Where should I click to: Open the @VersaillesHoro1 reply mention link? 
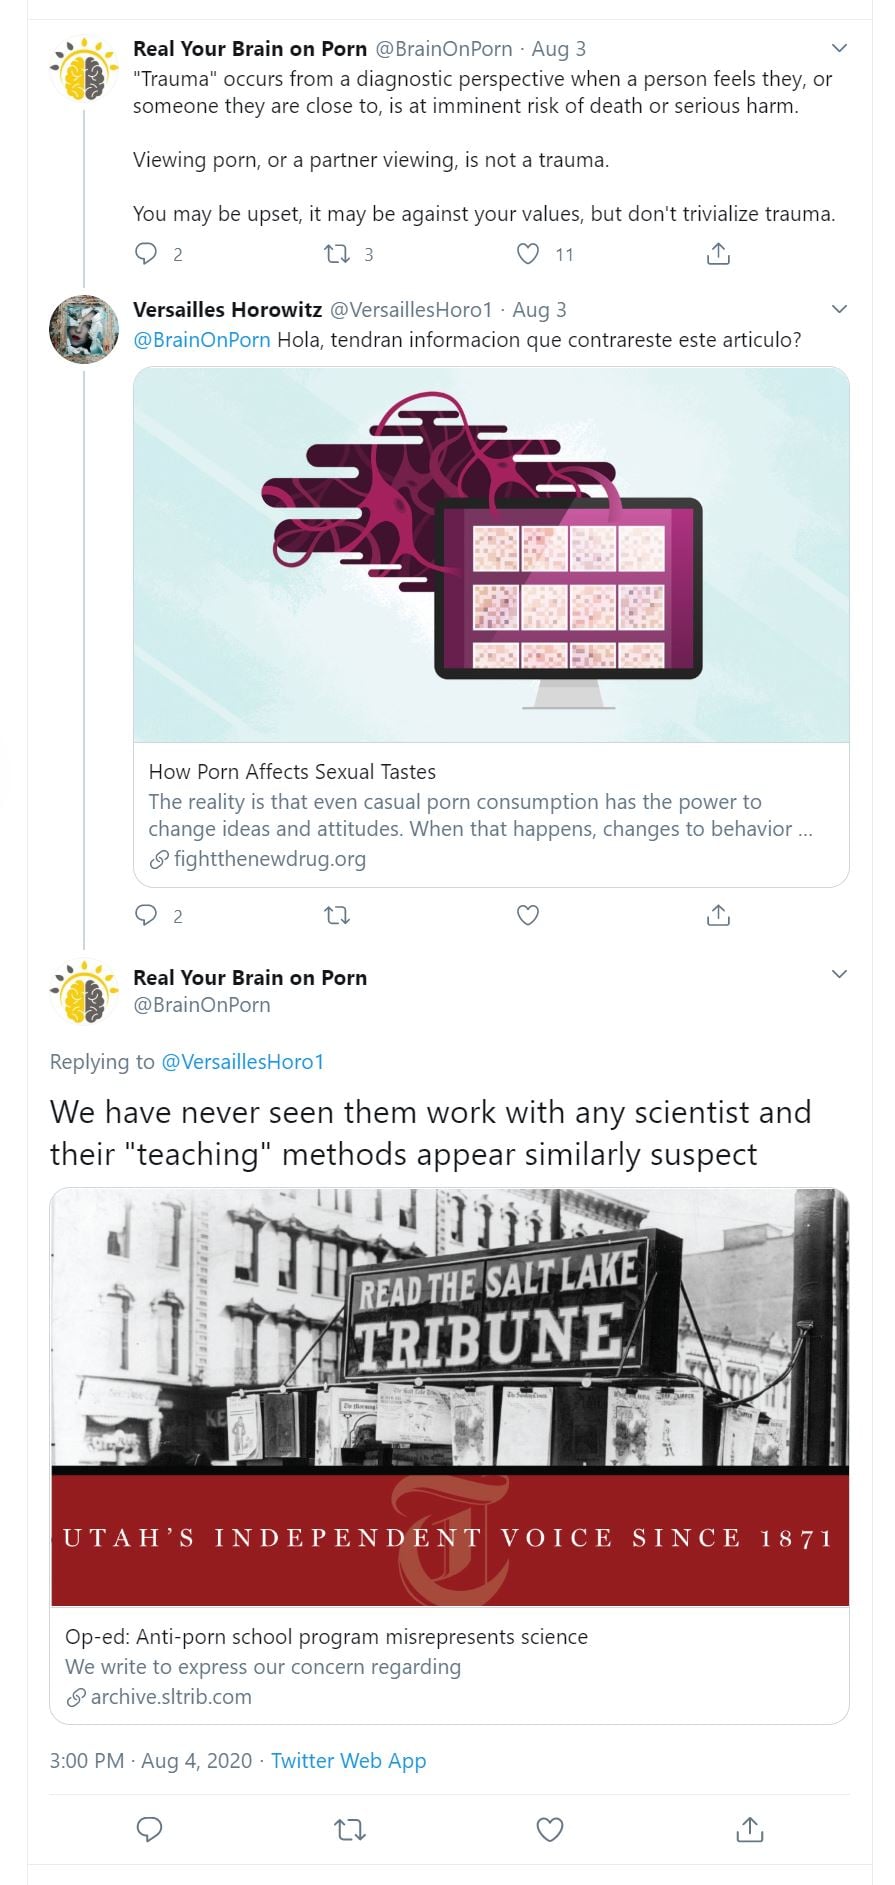pos(243,1062)
